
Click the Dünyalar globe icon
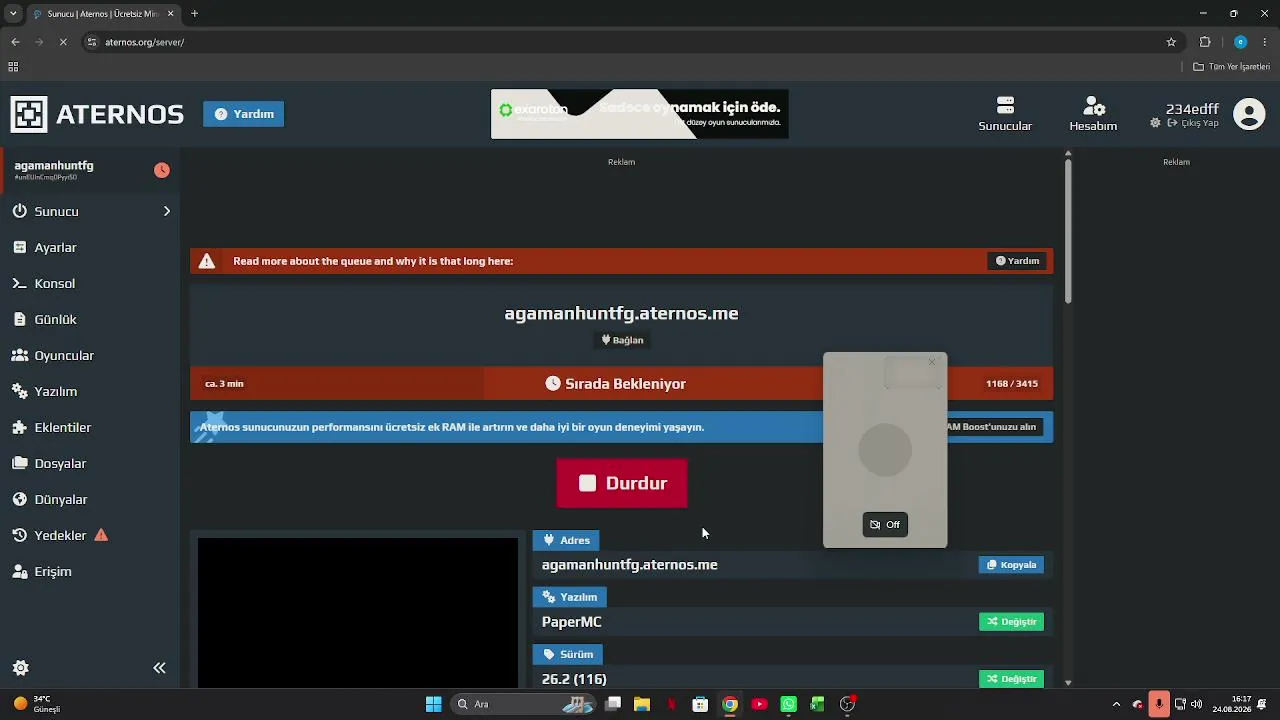[x=19, y=499]
